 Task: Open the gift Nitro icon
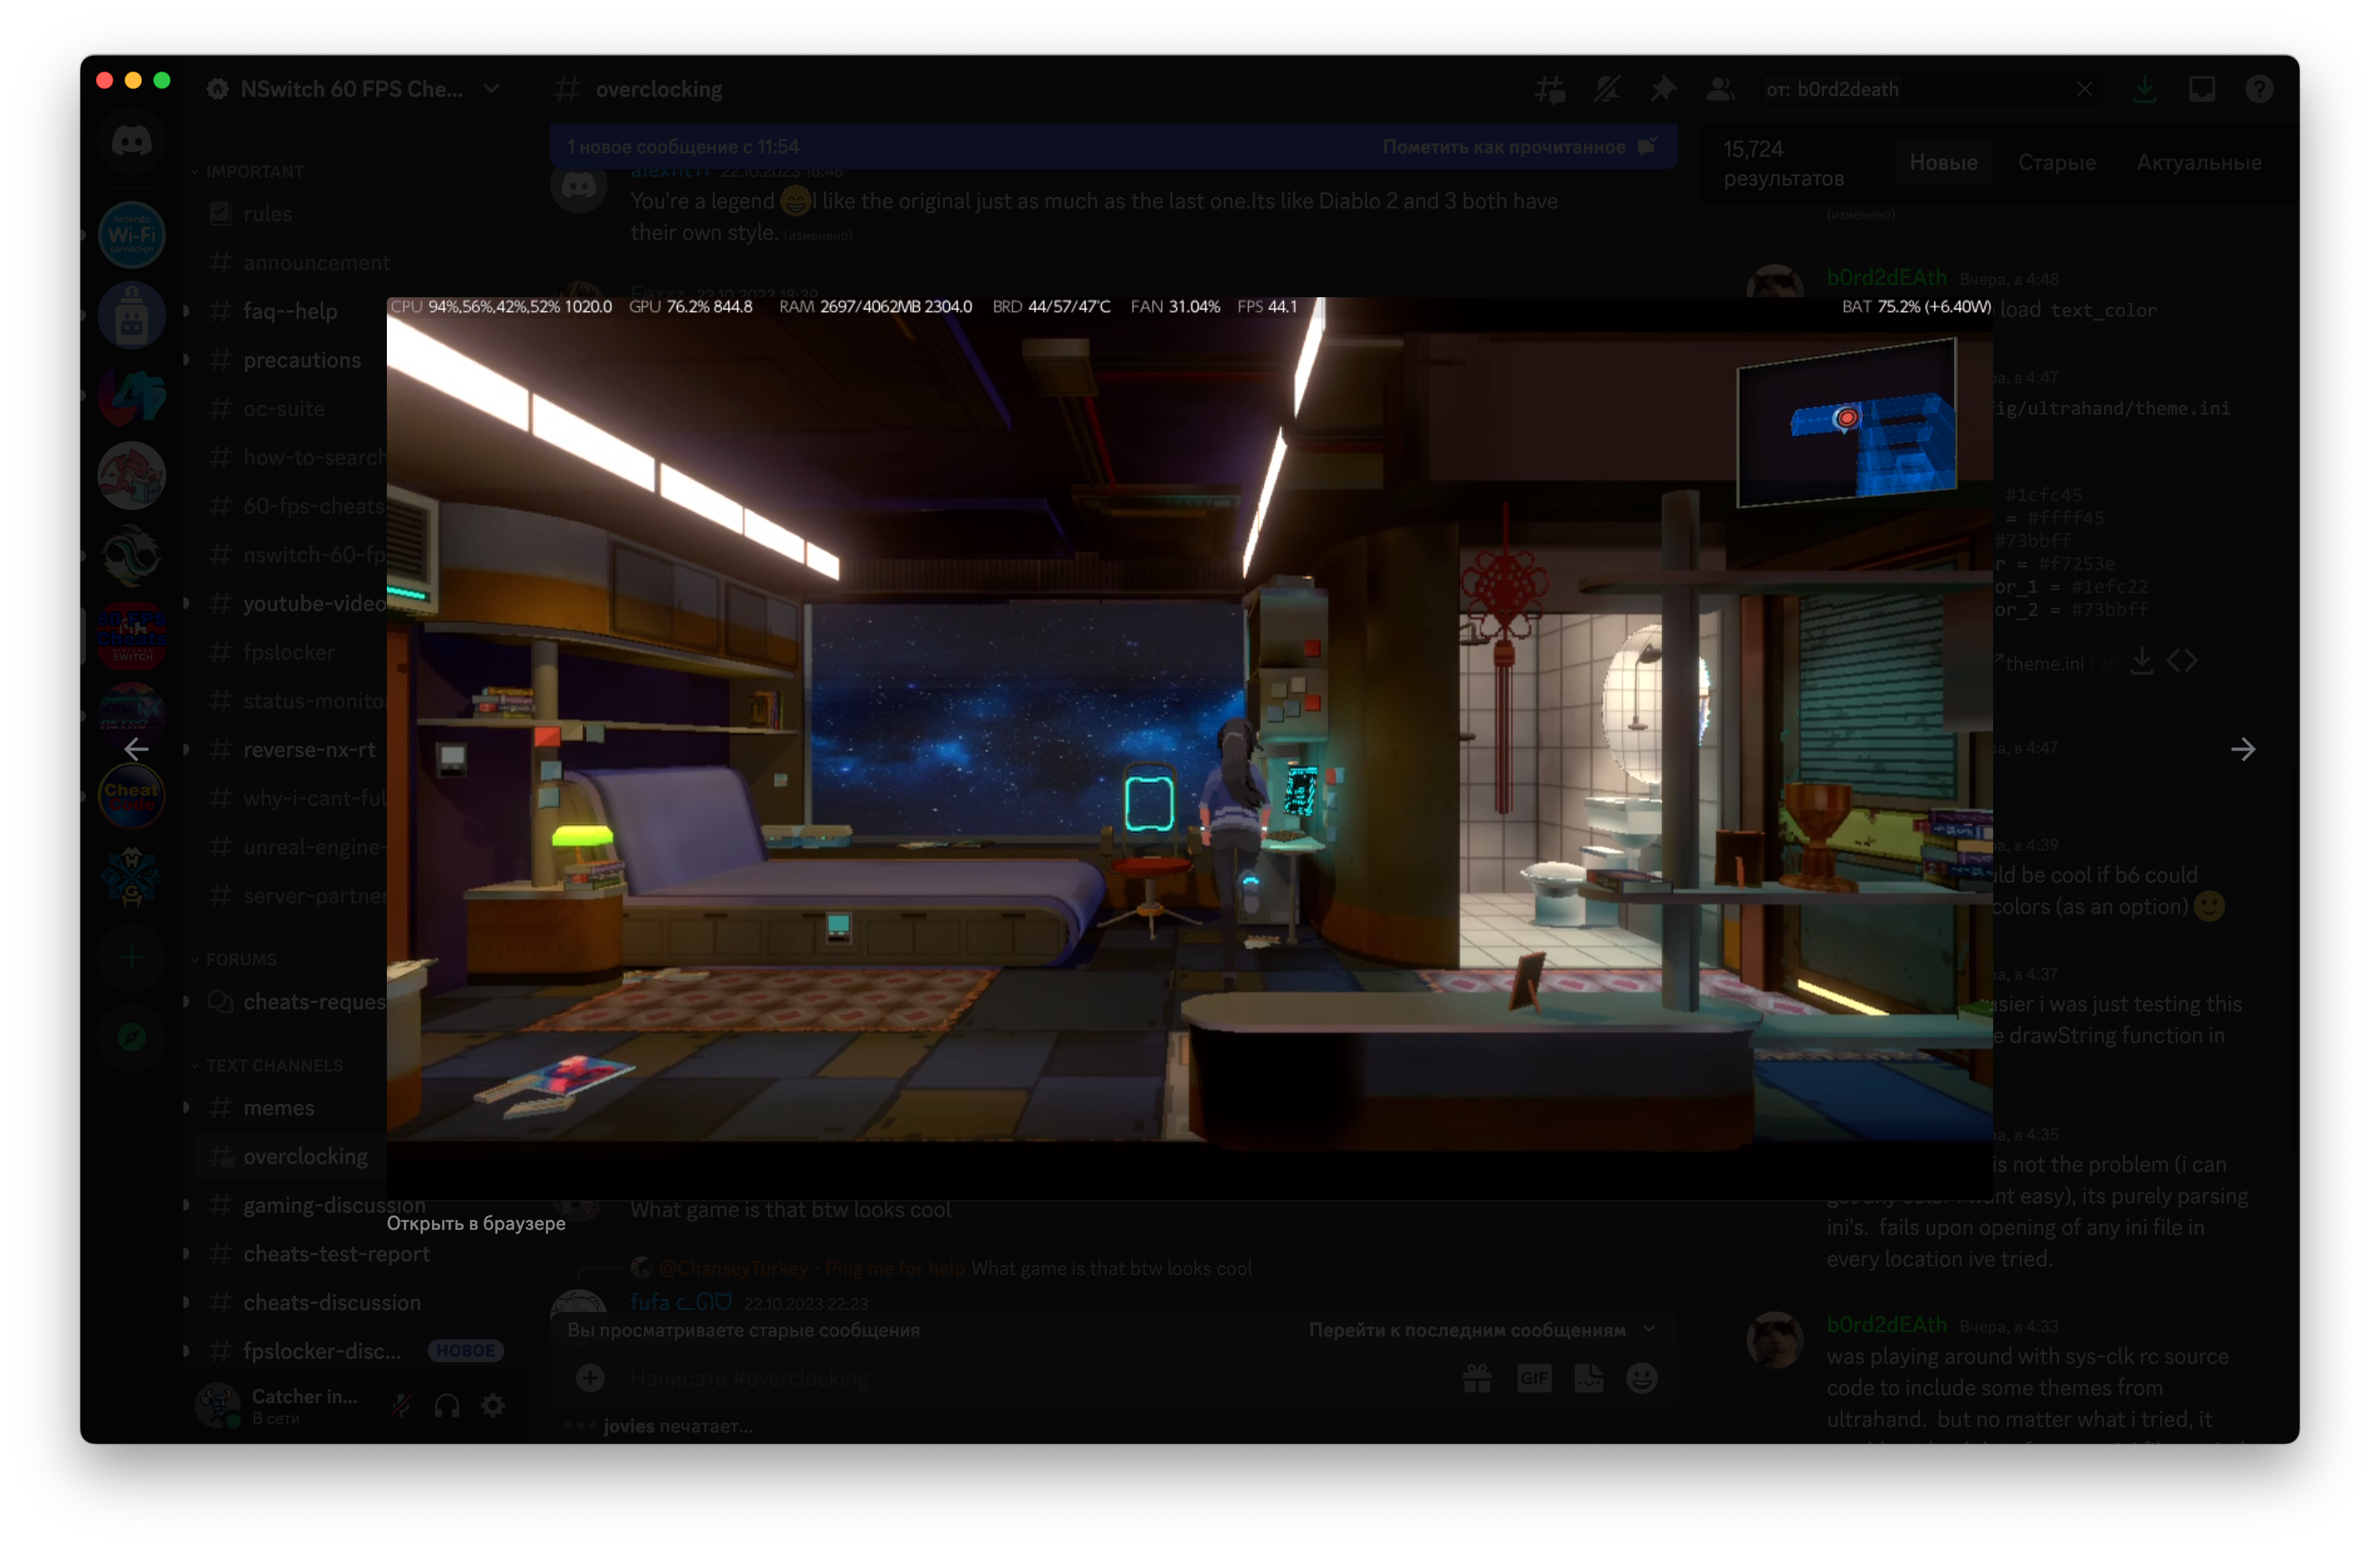pos(1477,1378)
